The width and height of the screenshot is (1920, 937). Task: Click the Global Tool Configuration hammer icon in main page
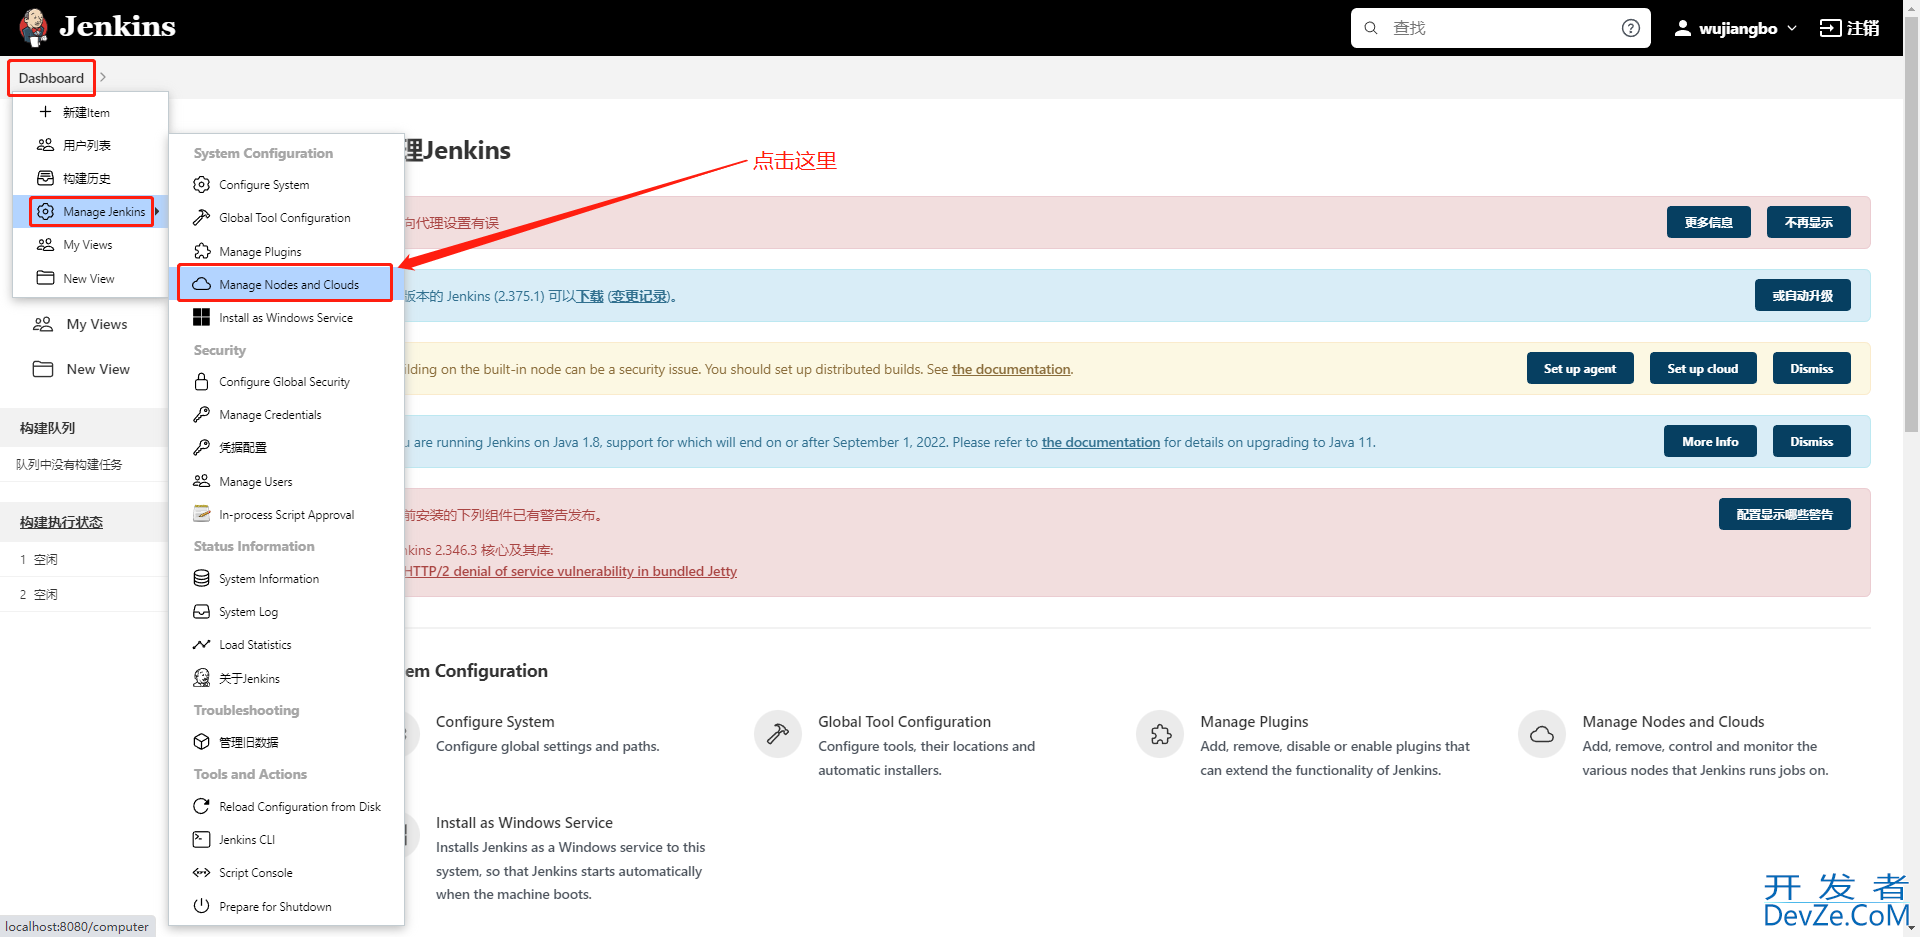pos(778,735)
